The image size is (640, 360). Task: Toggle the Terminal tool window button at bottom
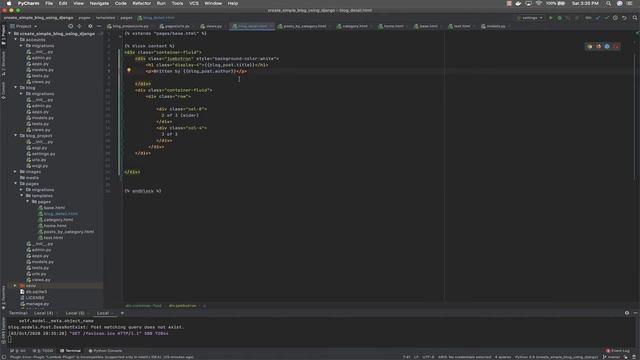[70, 351]
